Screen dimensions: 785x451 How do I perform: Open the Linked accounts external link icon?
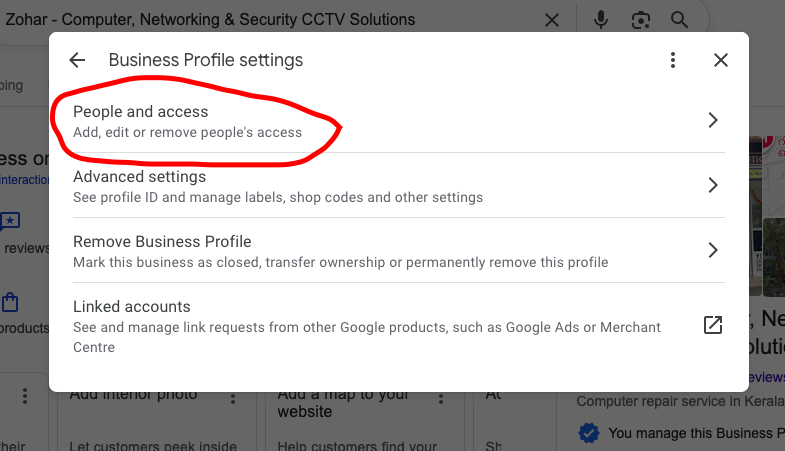(x=713, y=325)
